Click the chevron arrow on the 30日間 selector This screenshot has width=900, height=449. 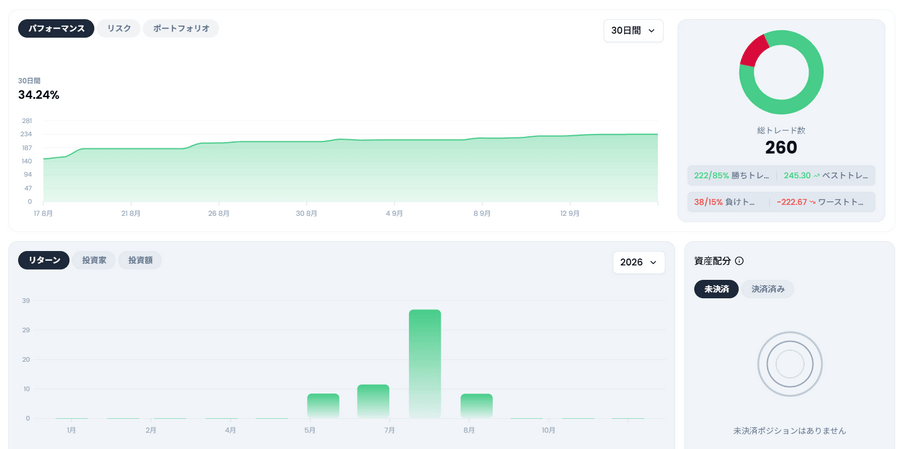pos(651,31)
